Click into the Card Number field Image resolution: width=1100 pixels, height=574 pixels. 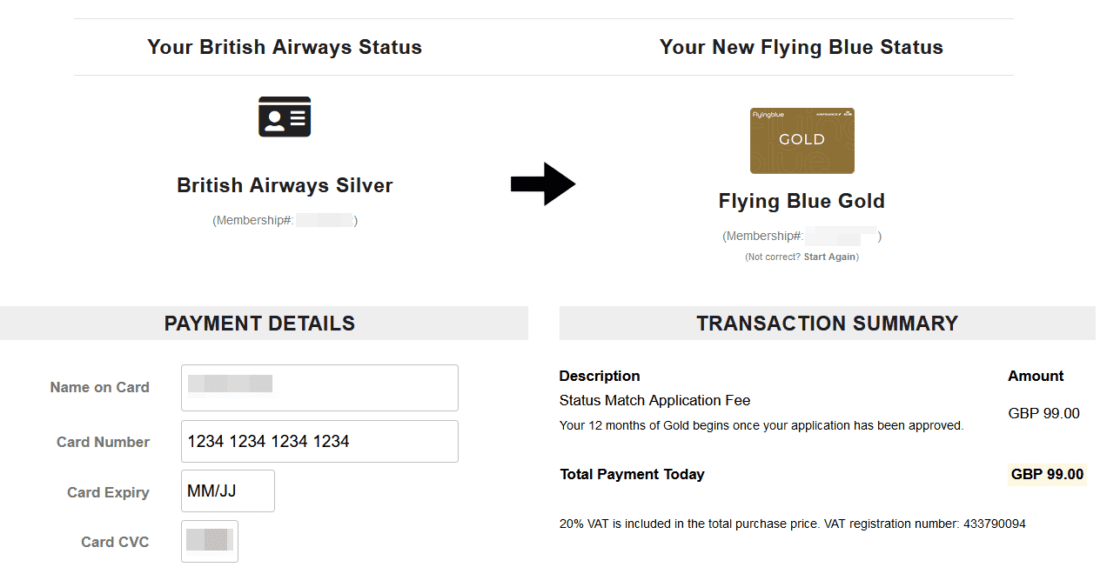(319, 441)
